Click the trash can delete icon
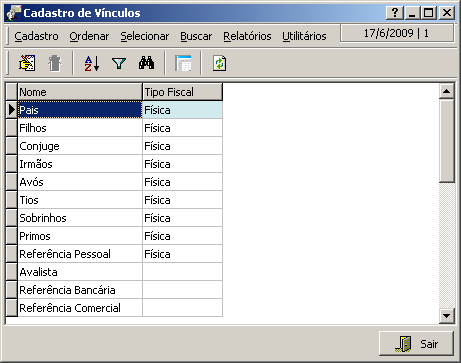This screenshot has width=461, height=363. [54, 63]
